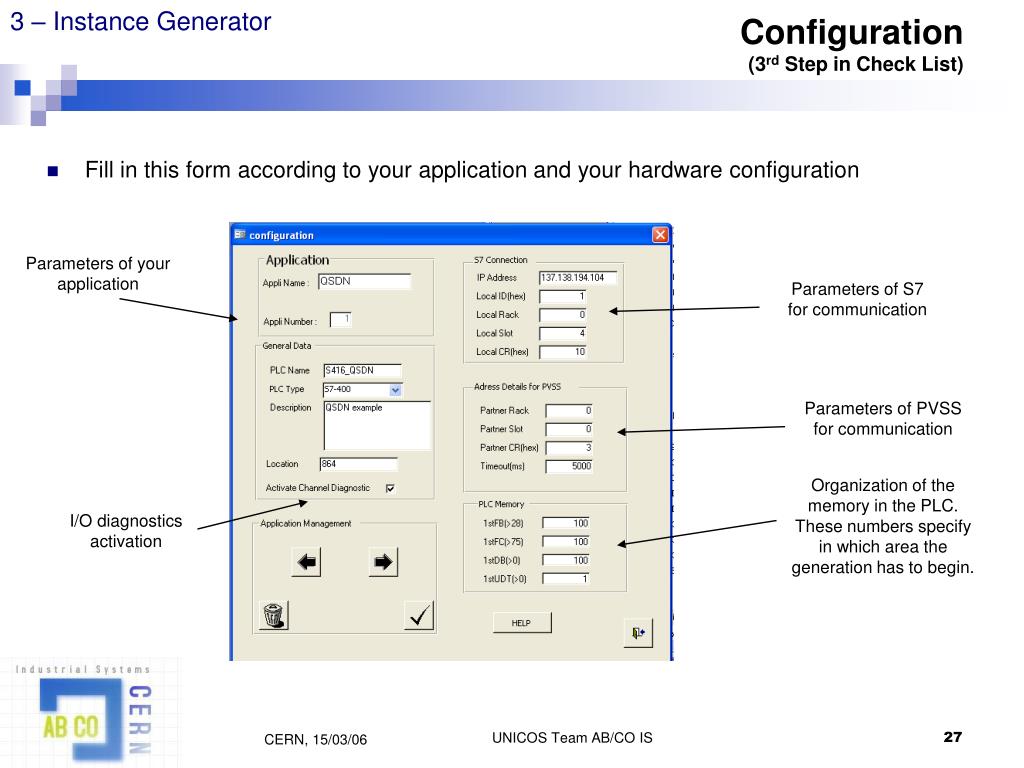Click the Partner Slot field

(x=569, y=429)
